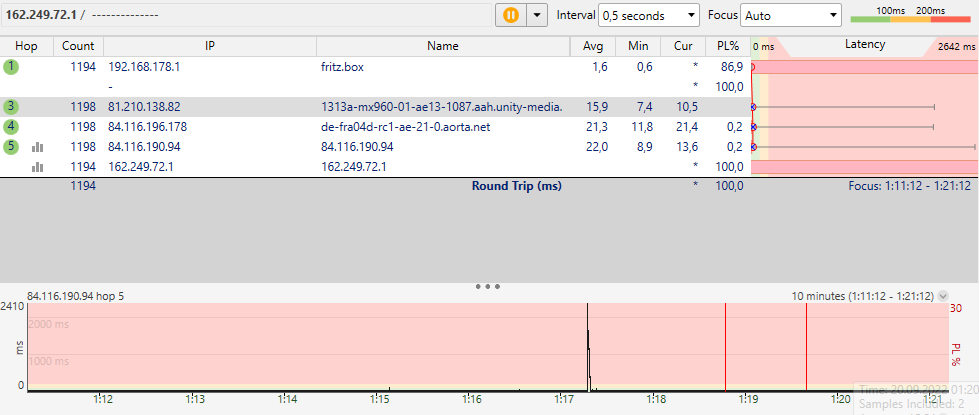Open the Interval 0,5 seconds dropdown

coord(649,16)
